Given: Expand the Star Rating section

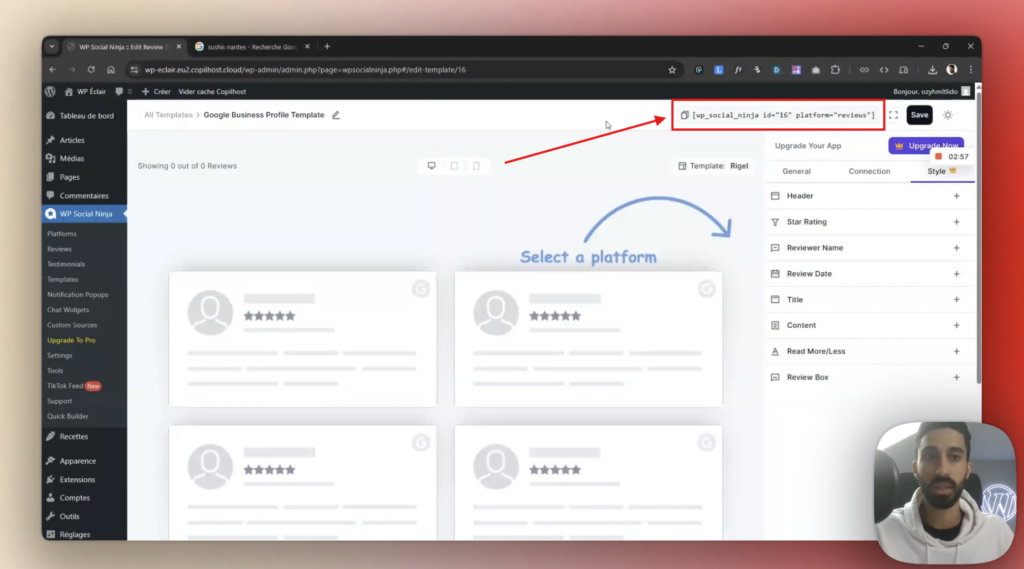Looking at the screenshot, I should (956, 222).
